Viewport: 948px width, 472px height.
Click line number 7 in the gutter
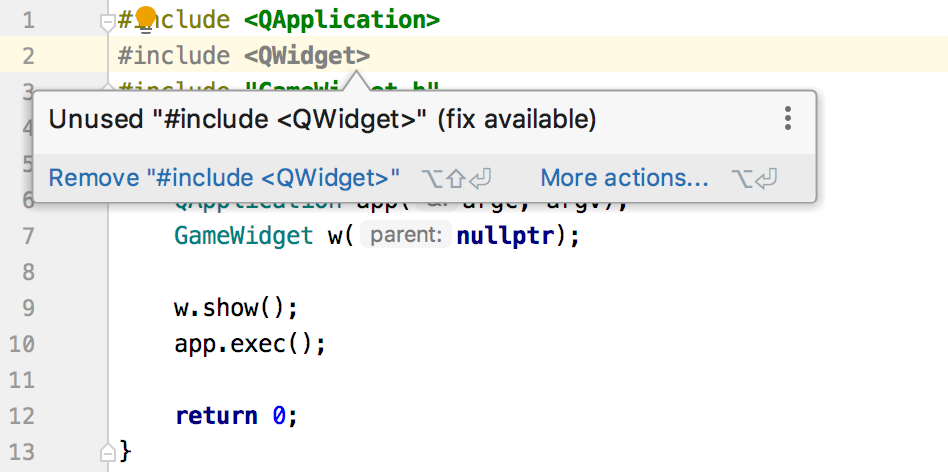[28, 235]
